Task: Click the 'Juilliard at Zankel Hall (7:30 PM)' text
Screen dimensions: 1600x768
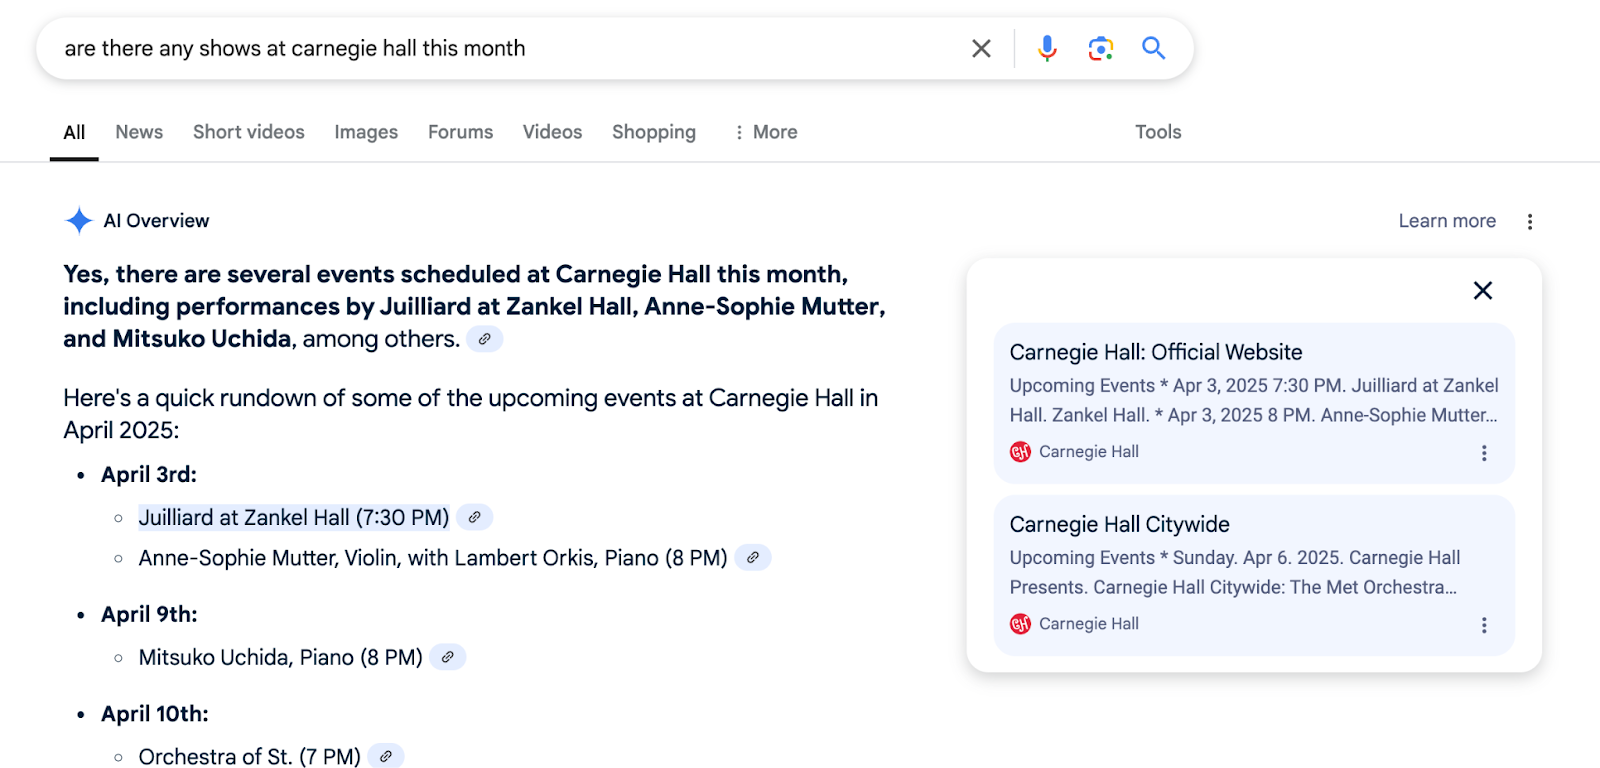Action: 294,517
